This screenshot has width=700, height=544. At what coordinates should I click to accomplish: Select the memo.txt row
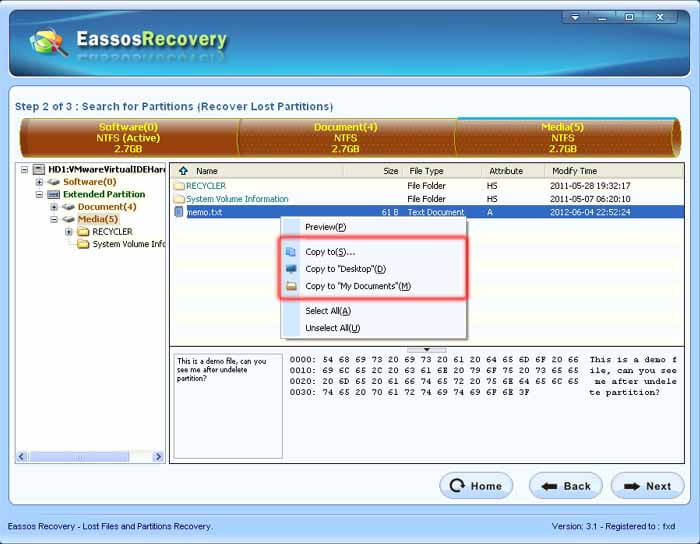[427, 212]
